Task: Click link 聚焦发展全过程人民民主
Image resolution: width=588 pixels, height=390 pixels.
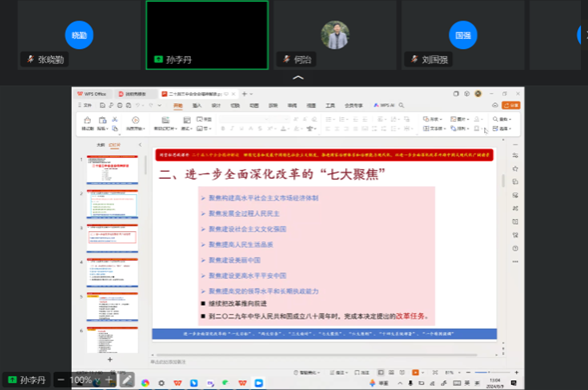Action: pos(244,213)
